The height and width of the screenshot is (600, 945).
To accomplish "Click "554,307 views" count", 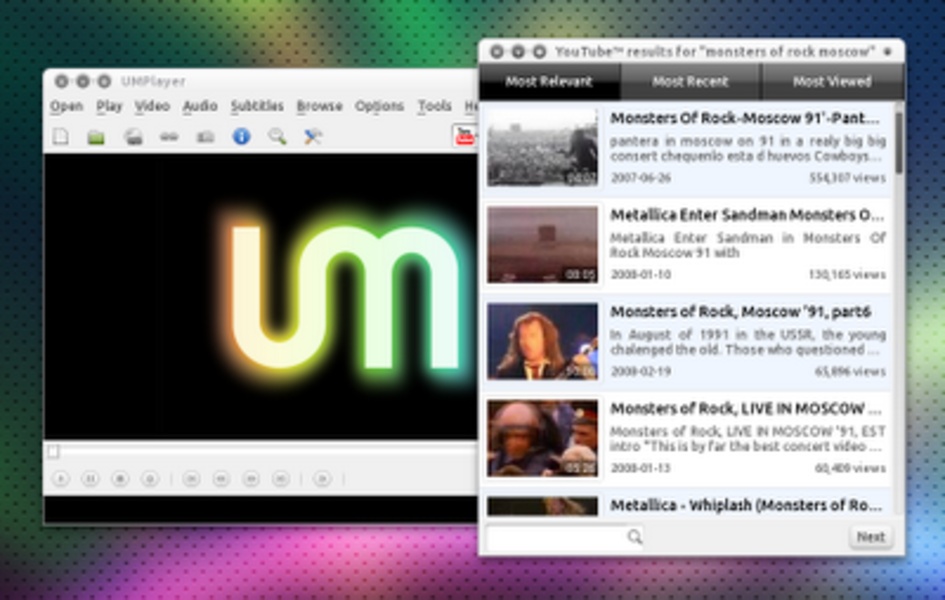I will pyautogui.click(x=847, y=178).
